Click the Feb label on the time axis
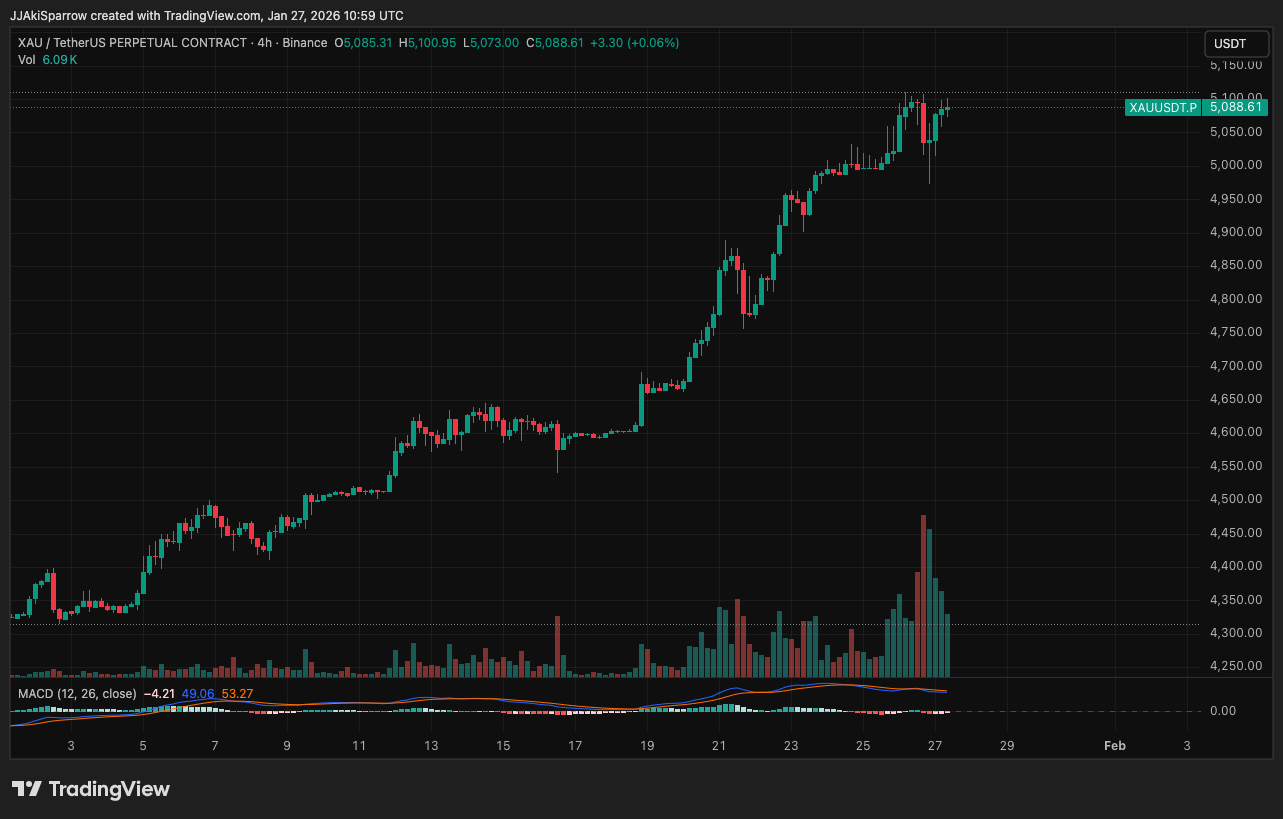The width and height of the screenshot is (1283, 819). click(1114, 745)
